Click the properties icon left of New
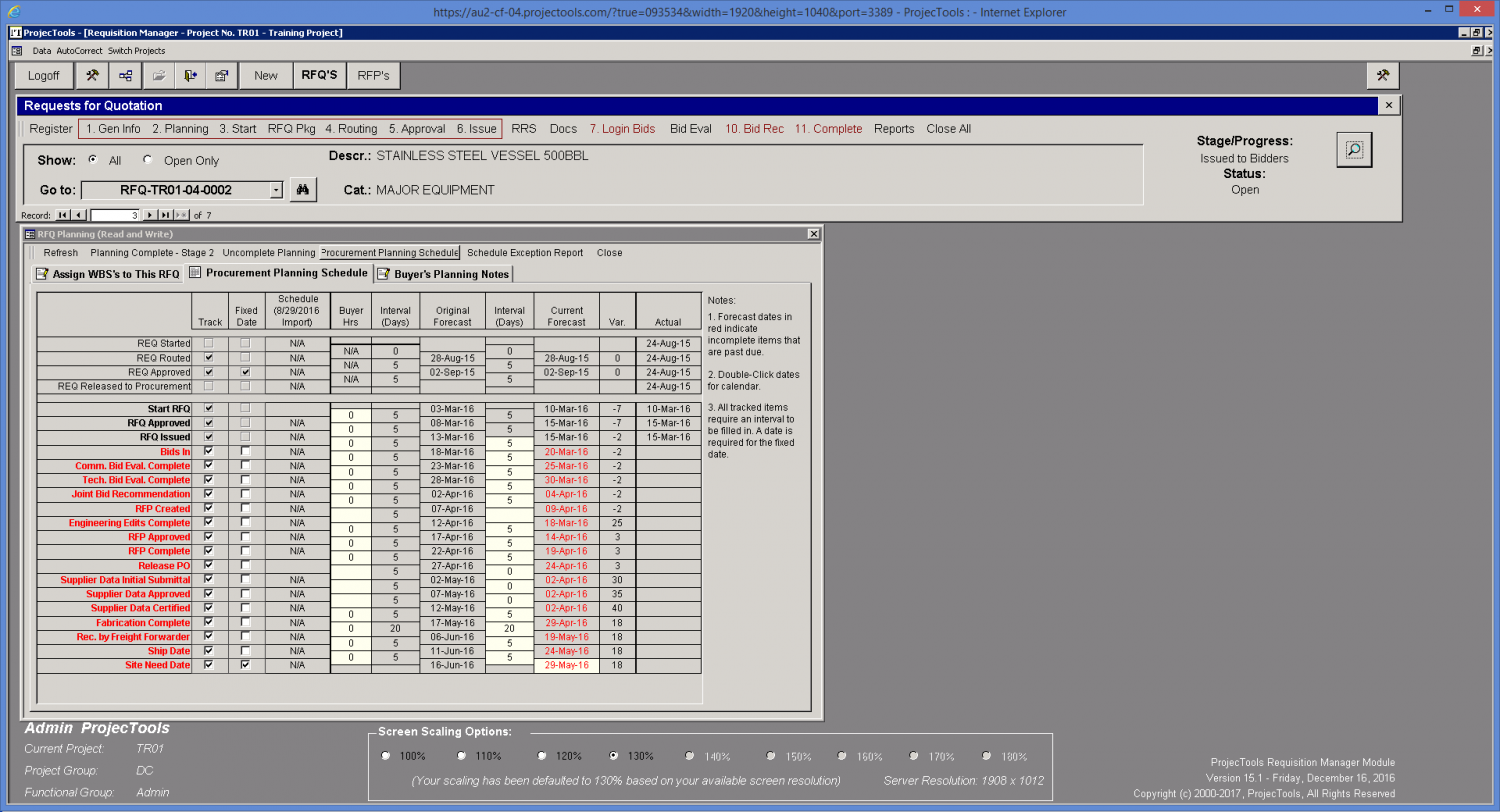The height and width of the screenshot is (812, 1500). [222, 75]
